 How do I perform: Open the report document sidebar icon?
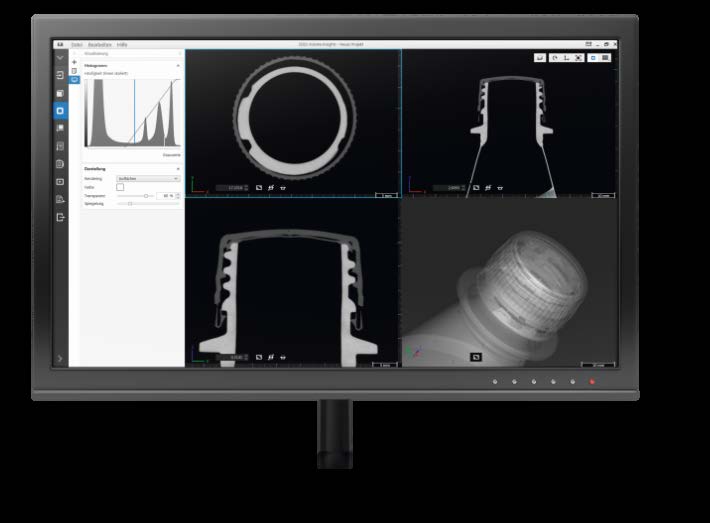(x=60, y=146)
